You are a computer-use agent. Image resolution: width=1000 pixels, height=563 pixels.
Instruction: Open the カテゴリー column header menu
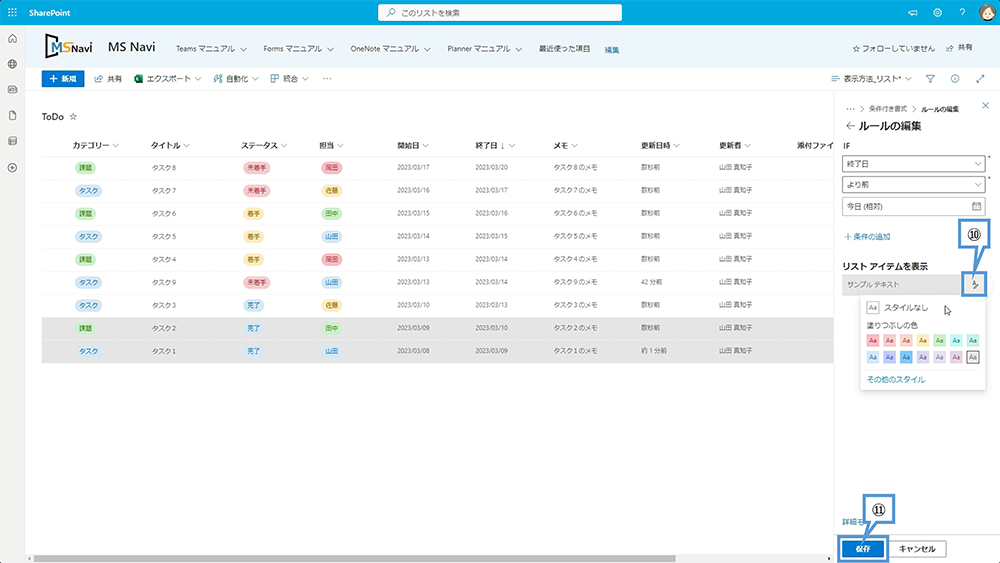pos(96,145)
